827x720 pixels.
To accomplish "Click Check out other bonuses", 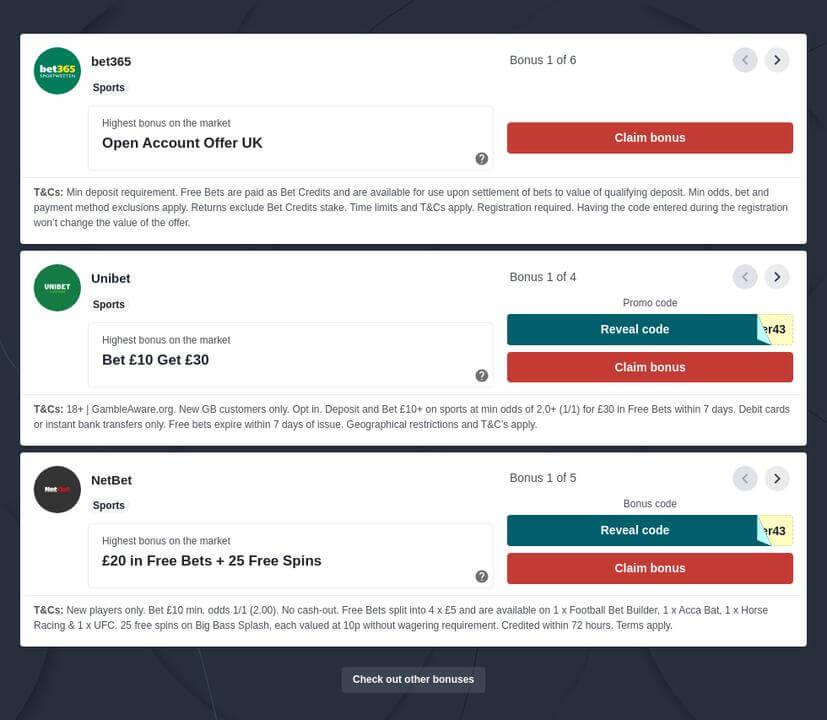I will point(413,680).
